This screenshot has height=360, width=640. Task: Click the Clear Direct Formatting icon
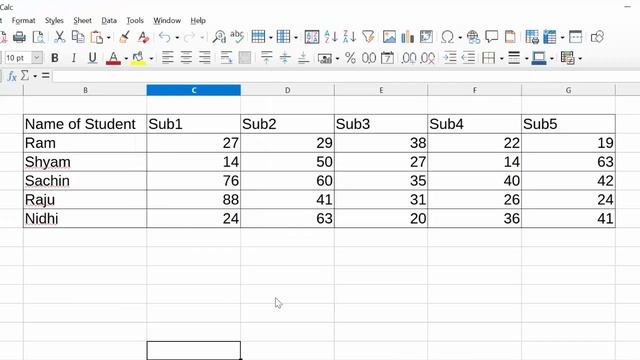pos(143,37)
